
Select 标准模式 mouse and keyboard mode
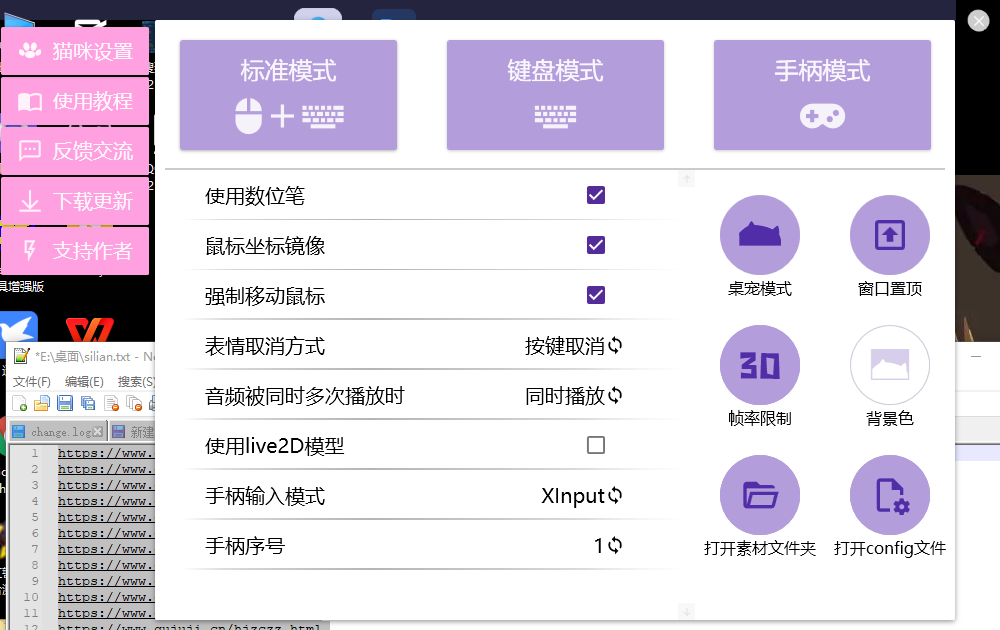pyautogui.click(x=288, y=95)
